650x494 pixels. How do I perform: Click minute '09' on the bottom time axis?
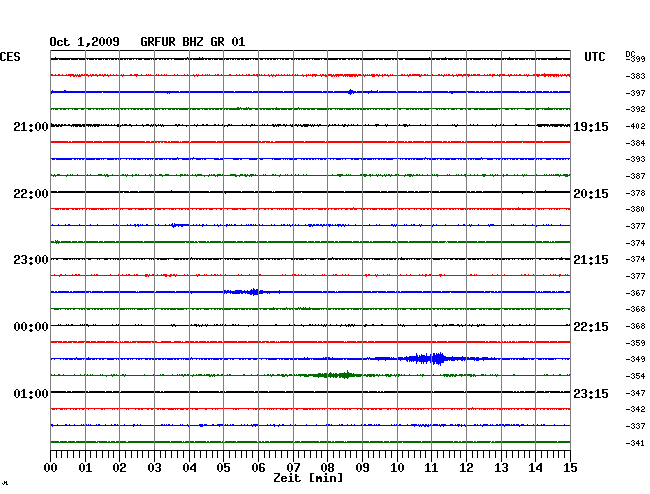(x=362, y=468)
